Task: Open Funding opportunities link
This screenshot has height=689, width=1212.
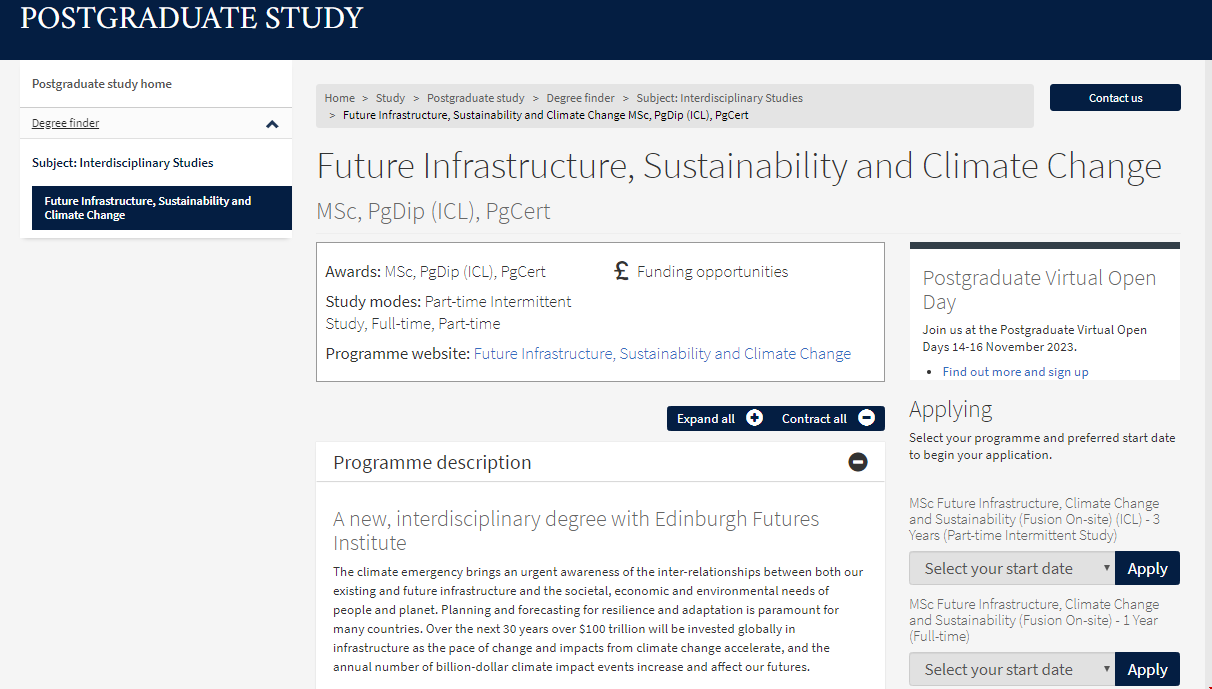Action: pos(712,271)
